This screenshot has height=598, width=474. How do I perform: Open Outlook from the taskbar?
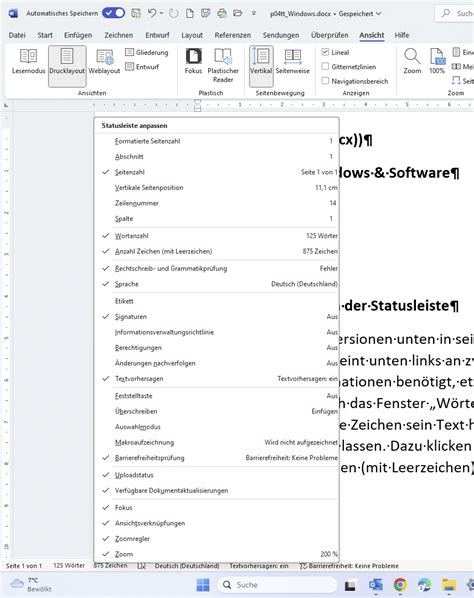[376, 585]
